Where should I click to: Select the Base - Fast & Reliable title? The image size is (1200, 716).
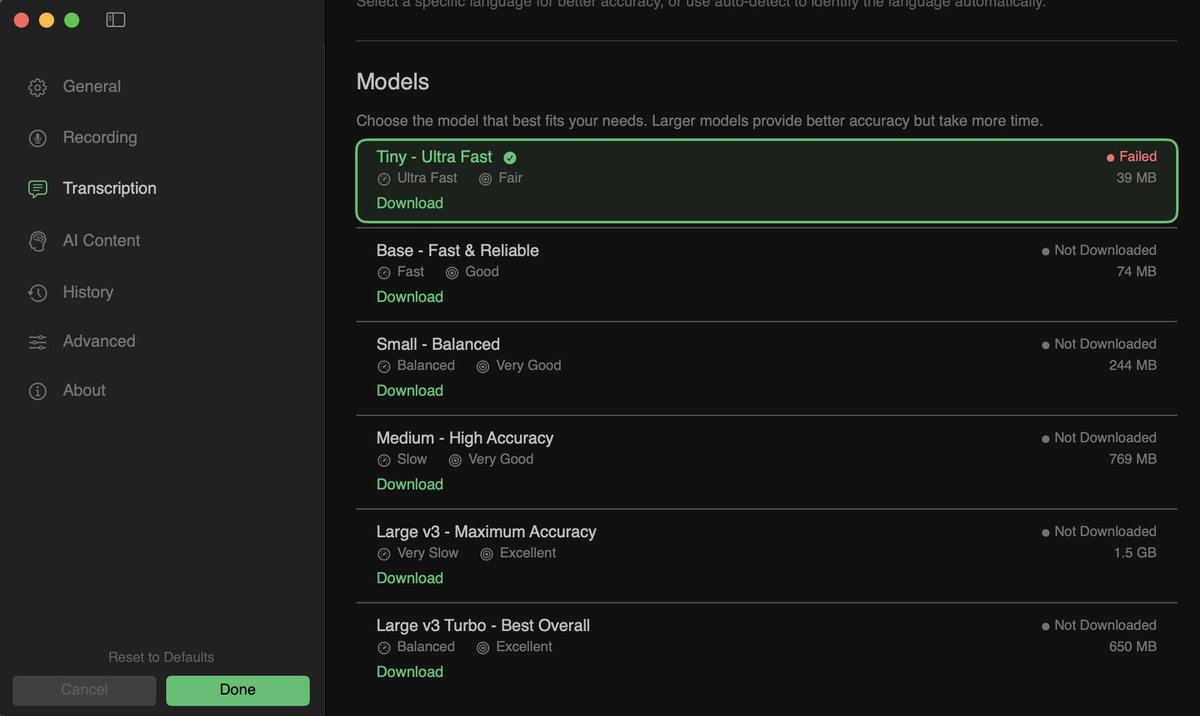click(458, 251)
